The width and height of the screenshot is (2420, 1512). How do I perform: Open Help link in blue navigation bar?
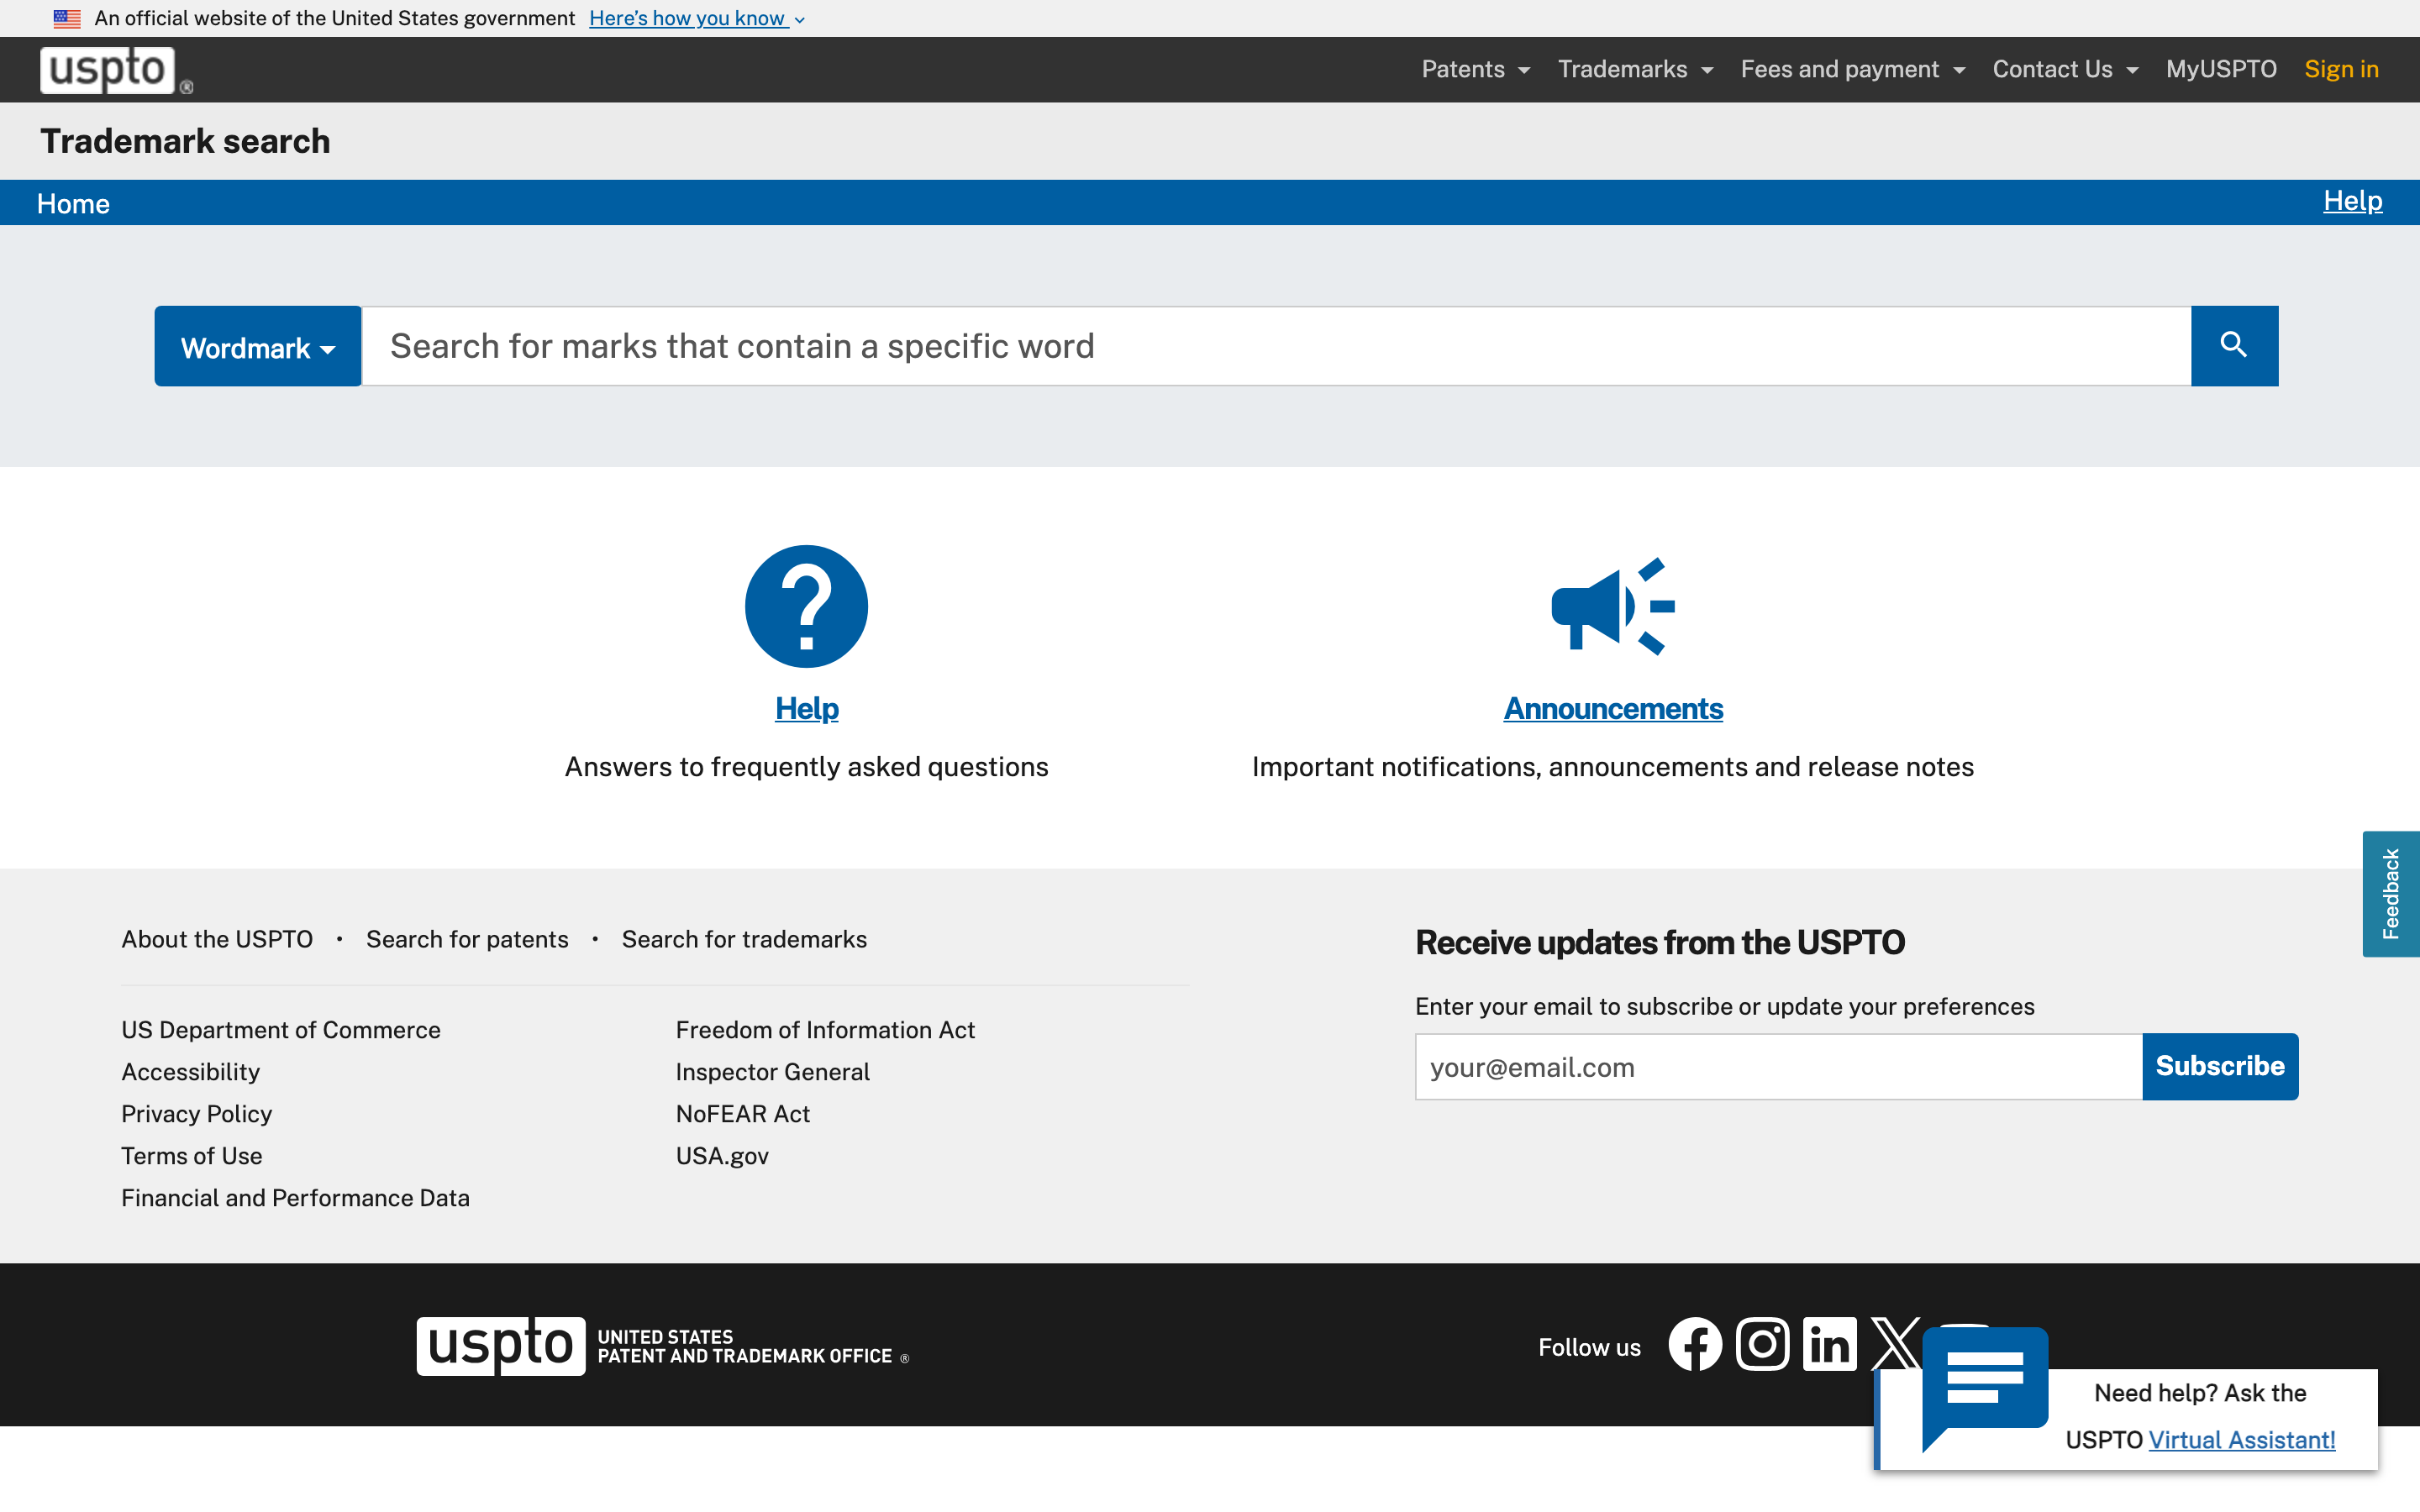pos(2352,200)
